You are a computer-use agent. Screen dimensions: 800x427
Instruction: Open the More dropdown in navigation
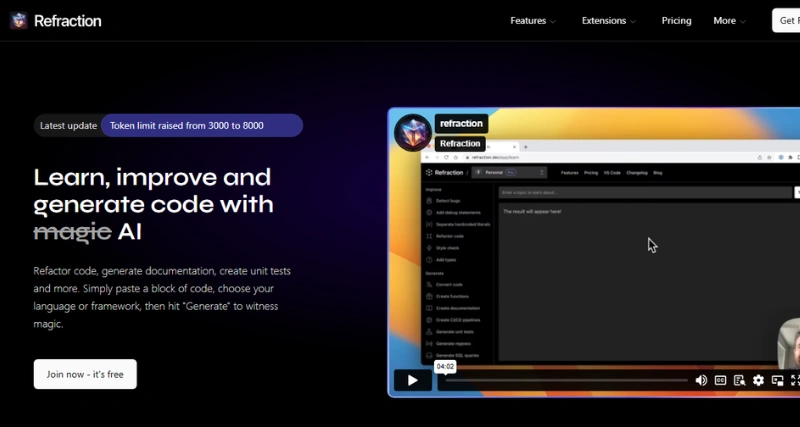coord(729,21)
